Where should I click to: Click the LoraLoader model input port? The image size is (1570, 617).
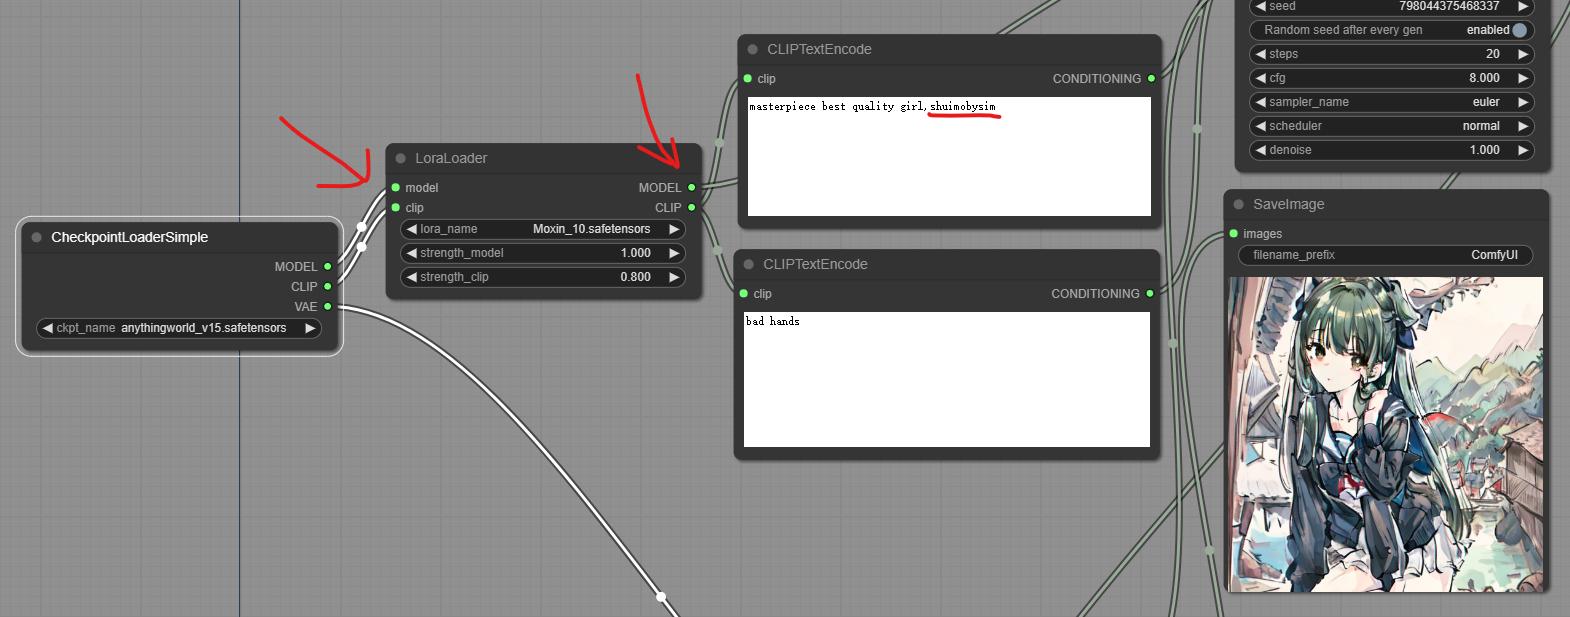(x=396, y=187)
